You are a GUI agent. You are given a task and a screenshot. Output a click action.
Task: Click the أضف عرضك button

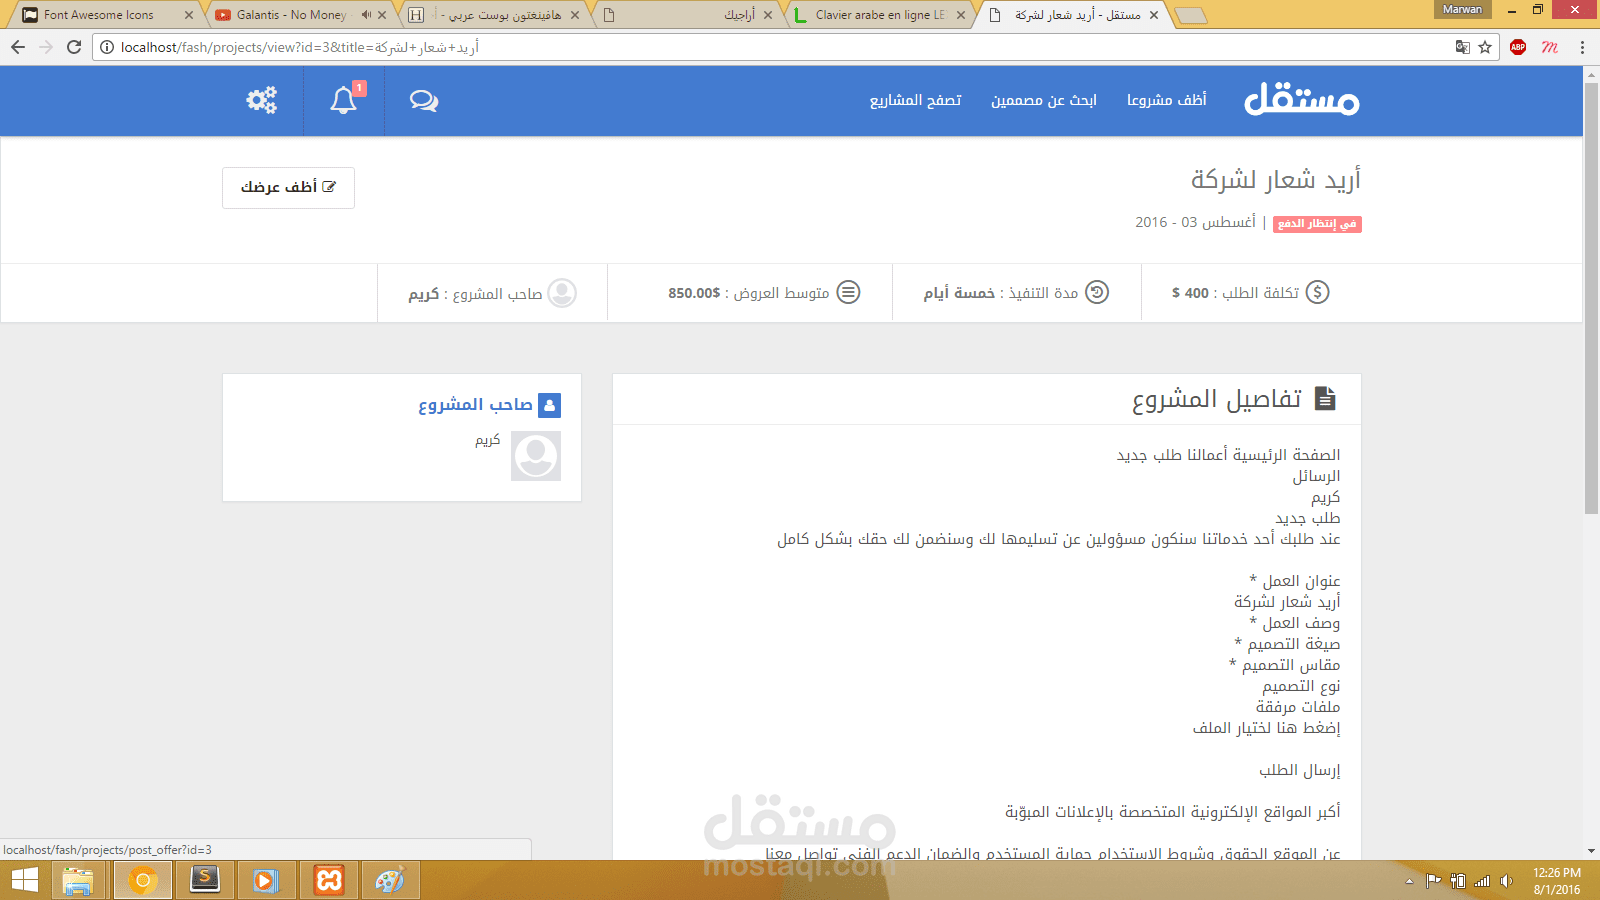(x=288, y=187)
